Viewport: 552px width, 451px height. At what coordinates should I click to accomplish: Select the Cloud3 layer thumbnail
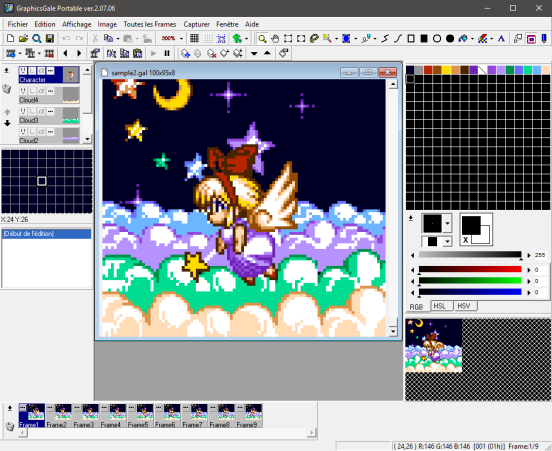(x=71, y=115)
